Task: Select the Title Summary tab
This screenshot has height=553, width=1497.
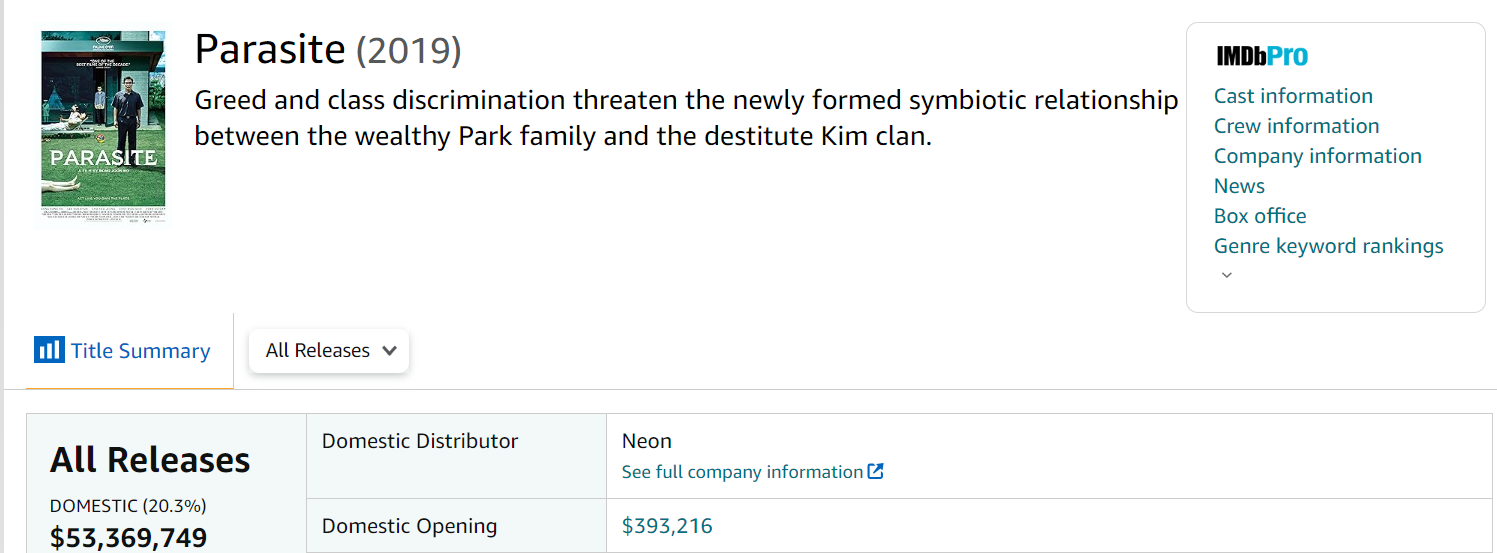Action: tap(139, 351)
